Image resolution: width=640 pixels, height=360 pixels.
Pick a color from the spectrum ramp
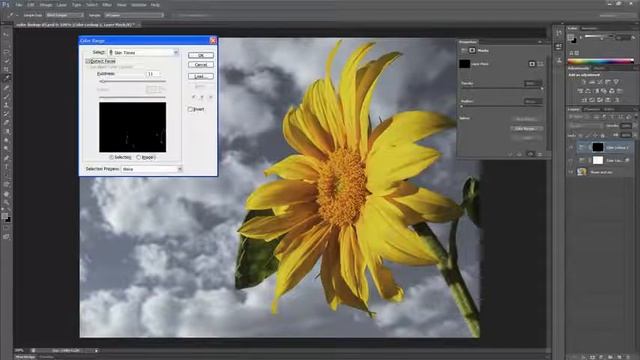pos(600,61)
